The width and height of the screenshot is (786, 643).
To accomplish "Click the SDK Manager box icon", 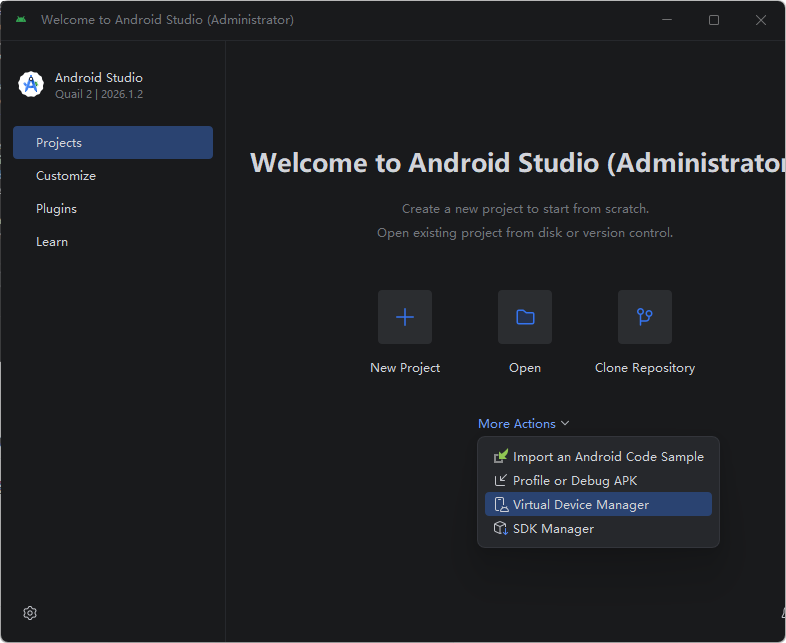I will 501,528.
